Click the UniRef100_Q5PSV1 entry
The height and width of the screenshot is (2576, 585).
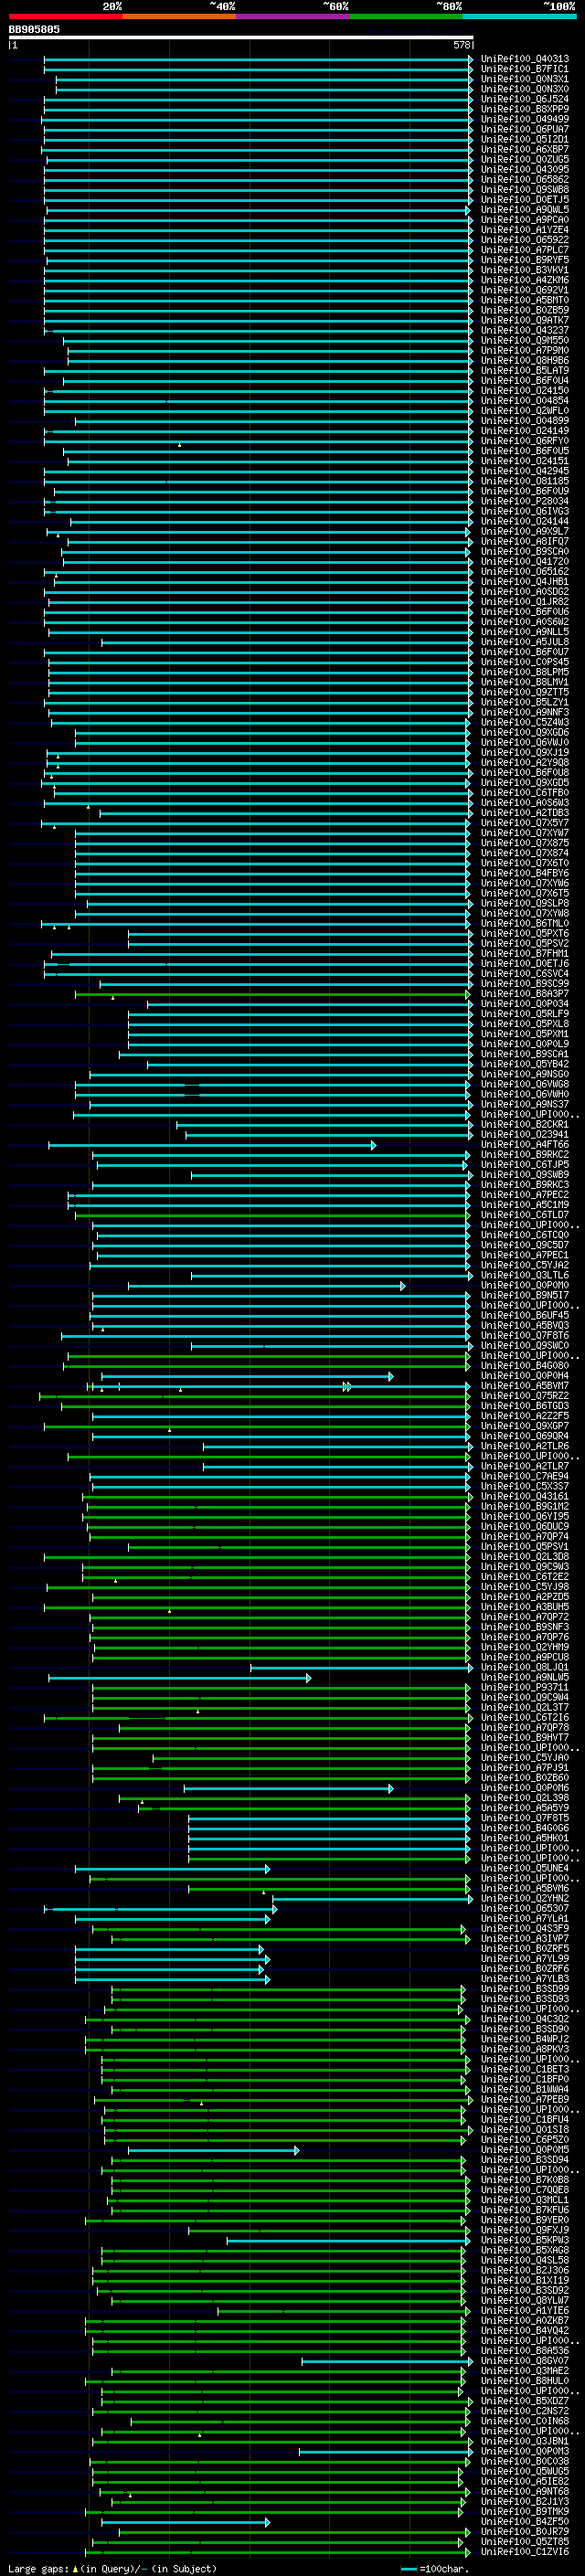[x=525, y=1546]
